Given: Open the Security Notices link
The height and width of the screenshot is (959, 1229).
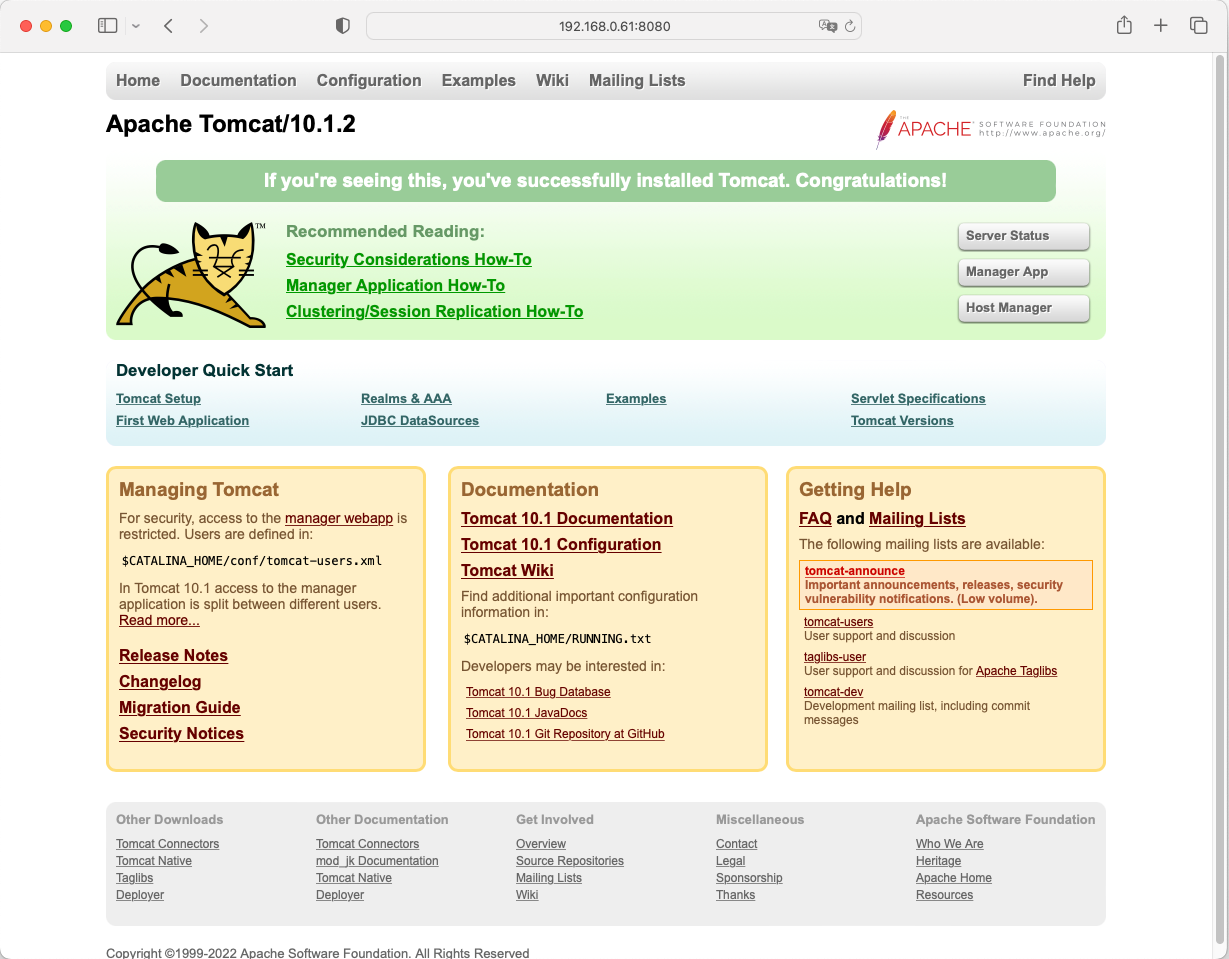Looking at the screenshot, I should tap(181, 733).
